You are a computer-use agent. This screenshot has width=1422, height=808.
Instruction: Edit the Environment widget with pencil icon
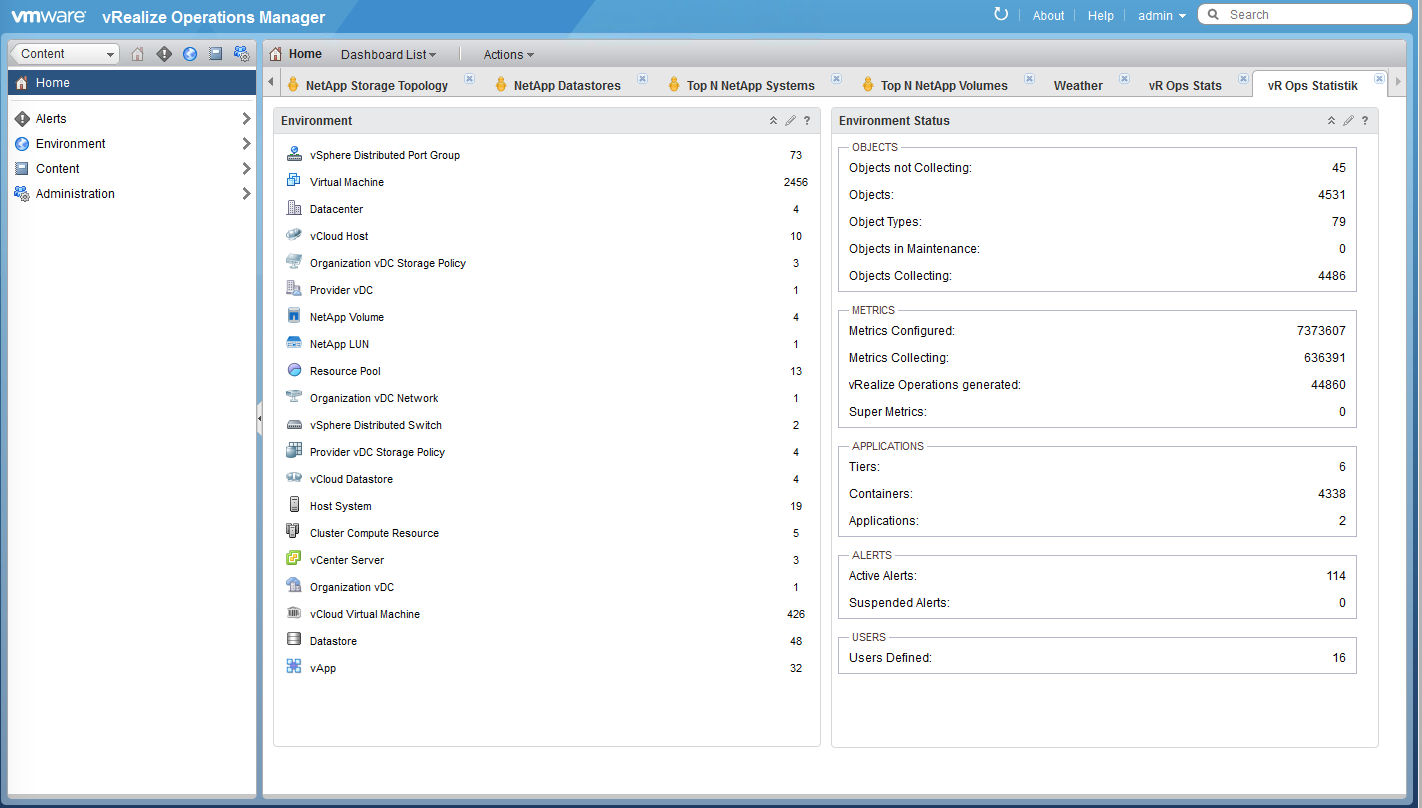point(790,121)
